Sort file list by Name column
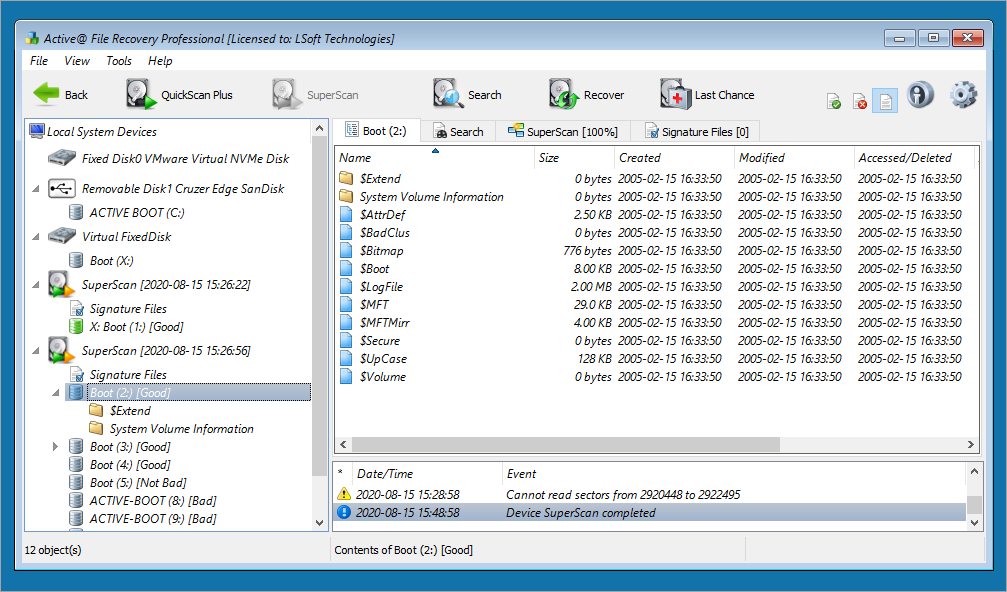The height and width of the screenshot is (592, 1007). tap(435, 158)
